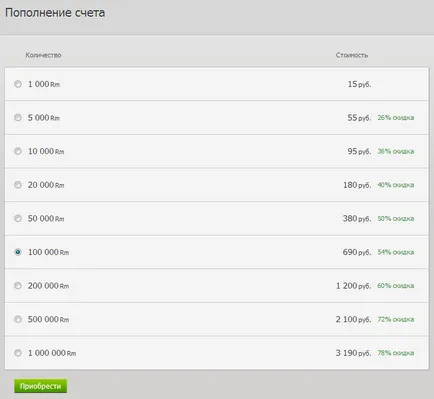Click the 55 руб. price
The width and height of the screenshot is (434, 399).
click(x=359, y=118)
